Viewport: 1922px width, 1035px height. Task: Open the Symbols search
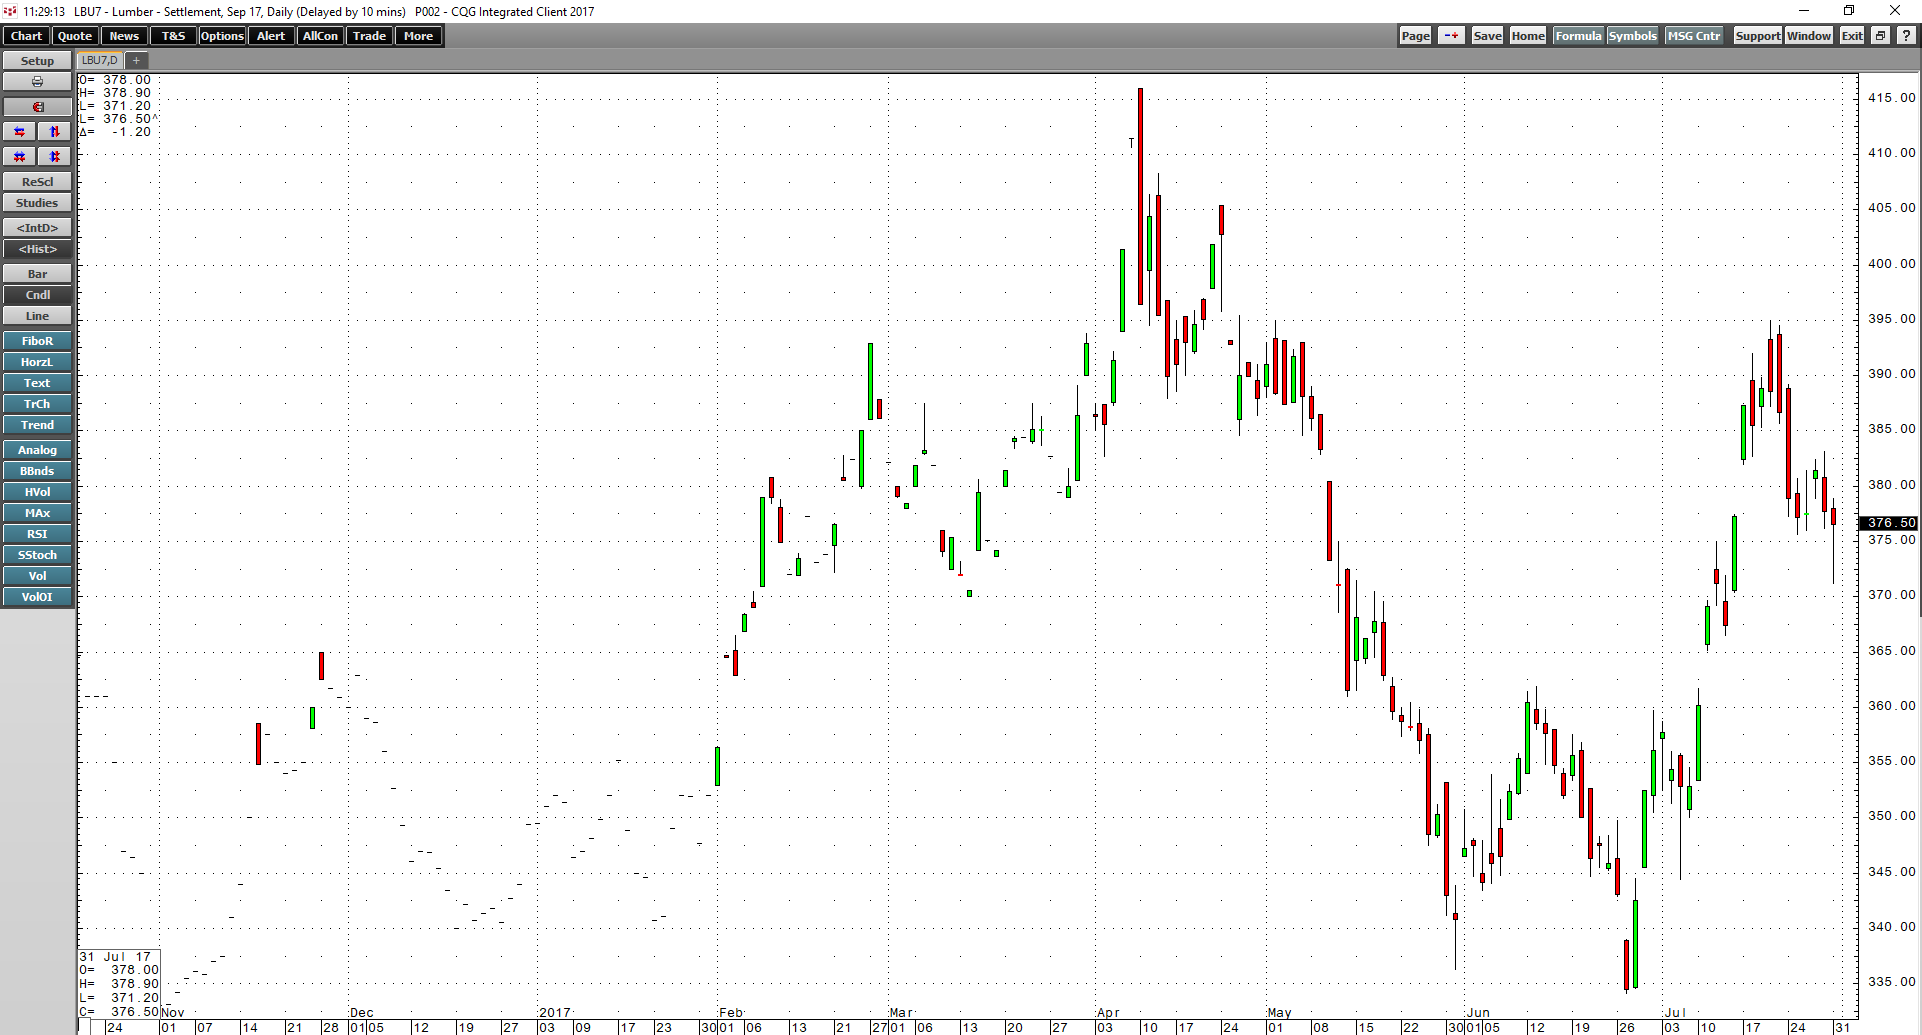point(1632,36)
